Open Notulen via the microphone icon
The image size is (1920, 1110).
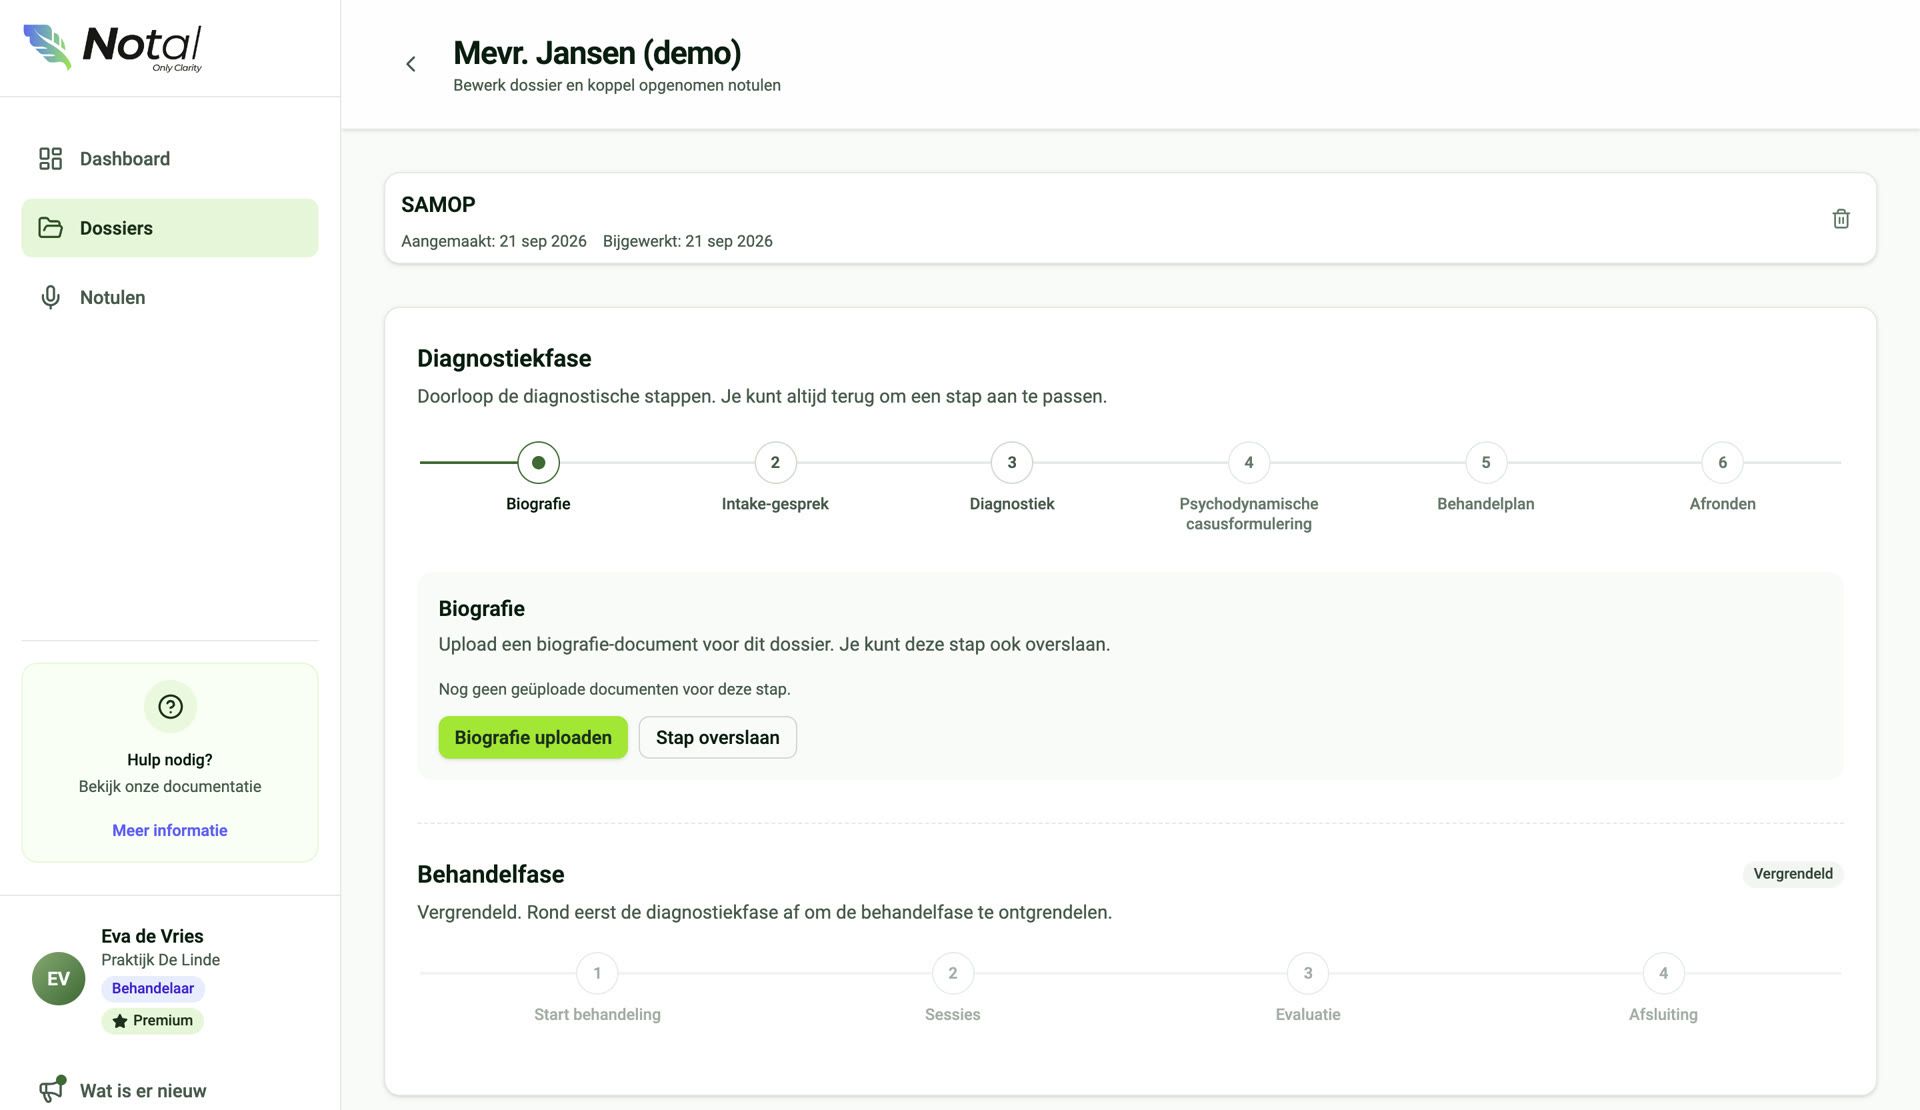pyautogui.click(x=50, y=298)
